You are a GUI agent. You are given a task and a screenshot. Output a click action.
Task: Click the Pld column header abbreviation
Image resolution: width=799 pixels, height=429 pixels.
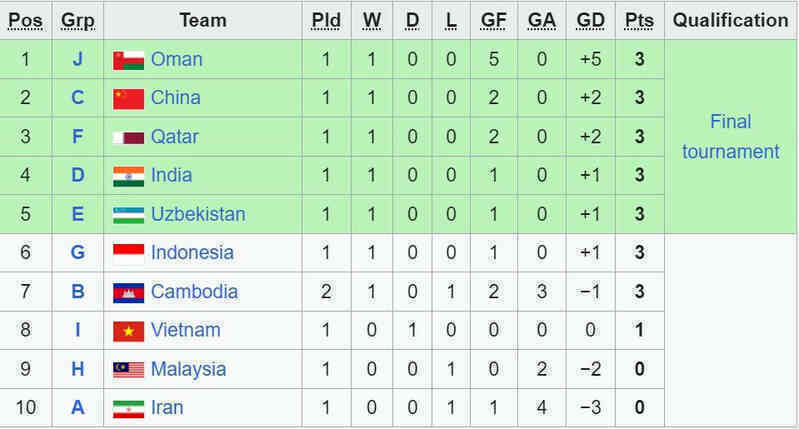(x=326, y=20)
